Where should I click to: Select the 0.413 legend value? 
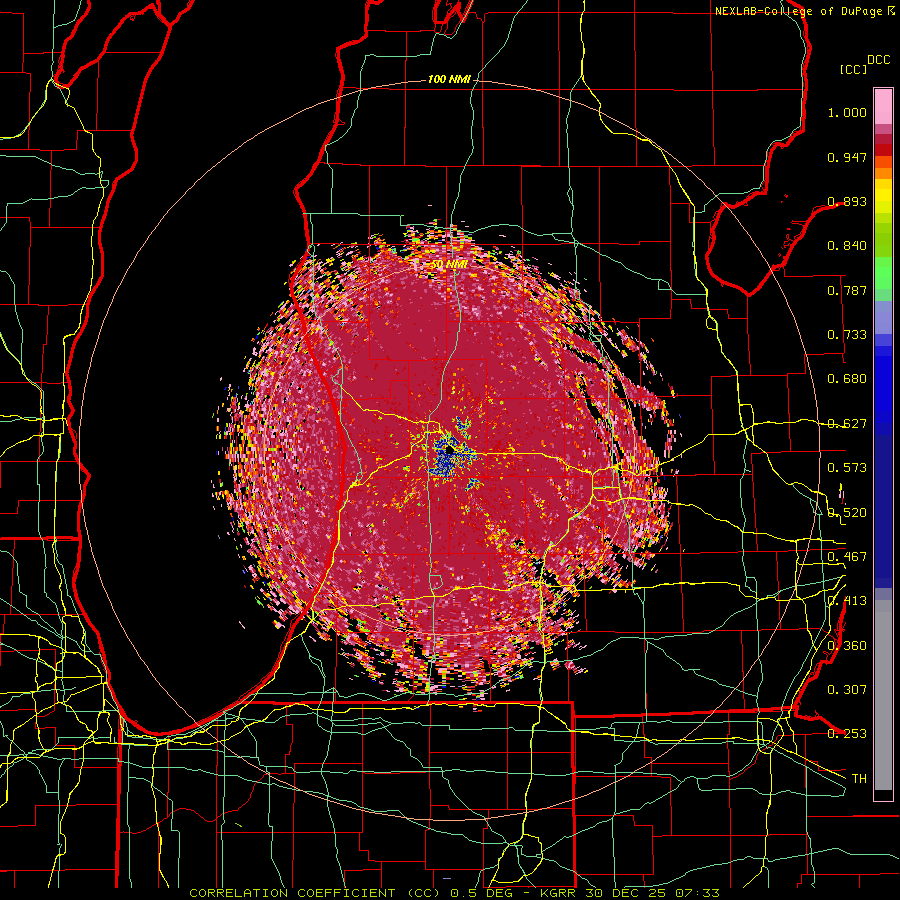(847, 601)
